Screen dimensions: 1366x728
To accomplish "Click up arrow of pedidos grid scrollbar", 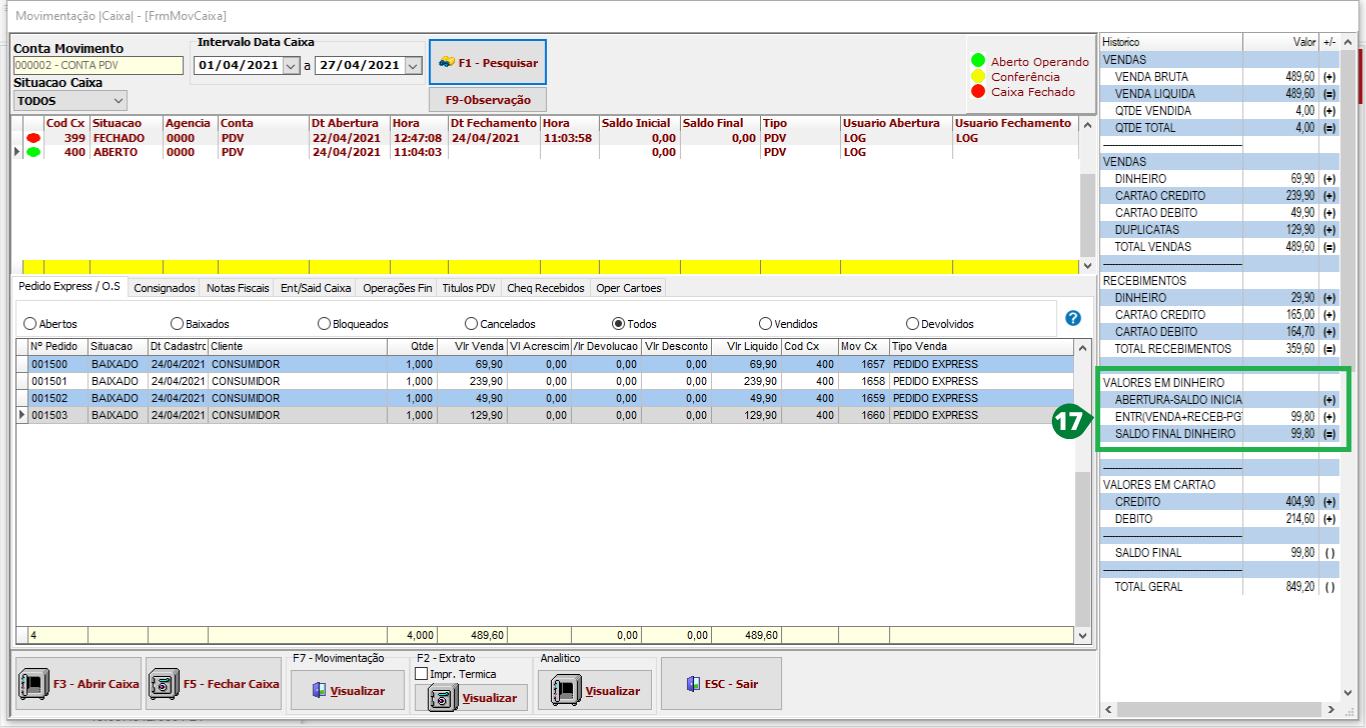I will (1081, 347).
